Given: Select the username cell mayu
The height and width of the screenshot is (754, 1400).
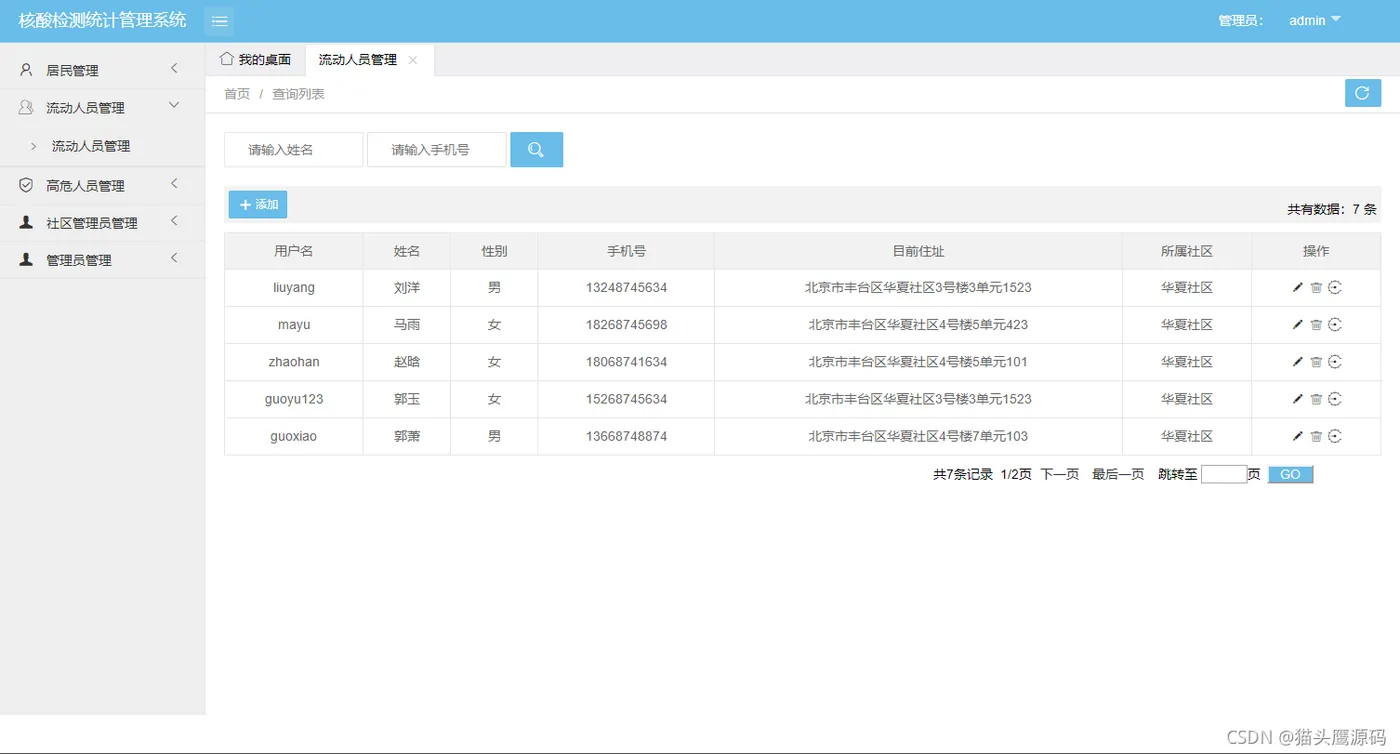Looking at the screenshot, I should (x=294, y=325).
